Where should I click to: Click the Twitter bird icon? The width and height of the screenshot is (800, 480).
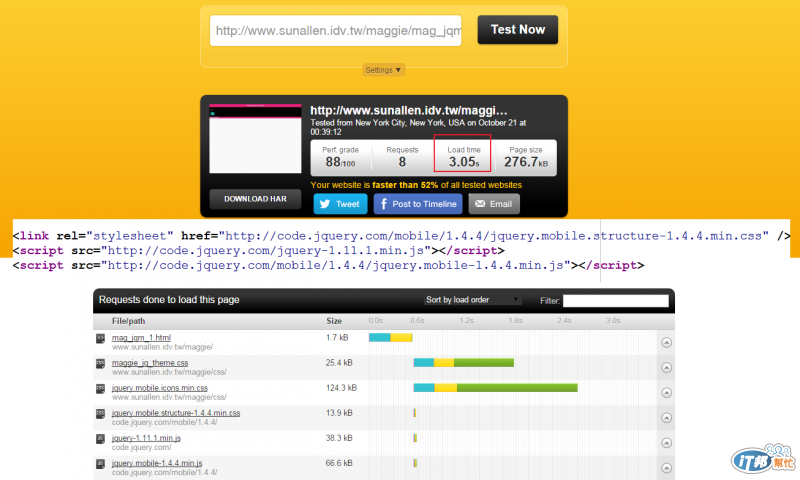pyautogui.click(x=325, y=204)
